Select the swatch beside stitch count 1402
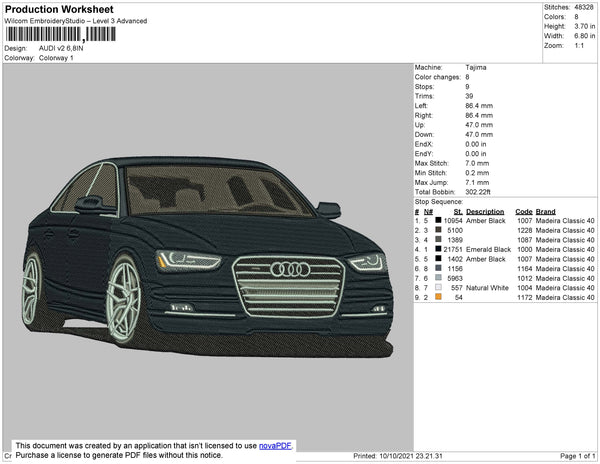Screen dimensions: 600x464 pos(438,259)
